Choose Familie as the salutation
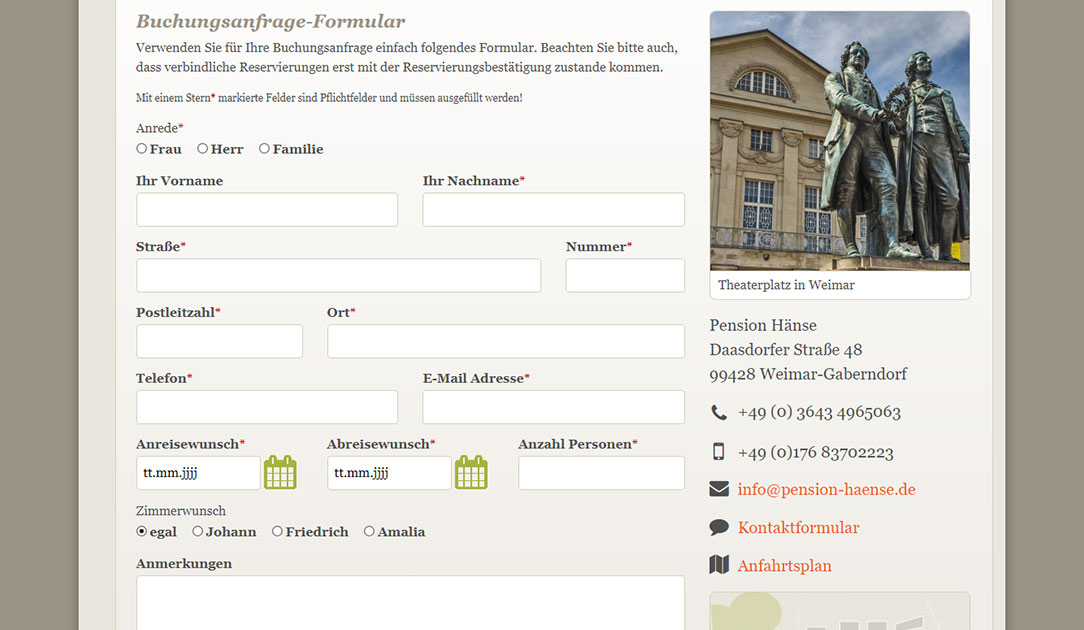The image size is (1084, 630). coord(265,149)
